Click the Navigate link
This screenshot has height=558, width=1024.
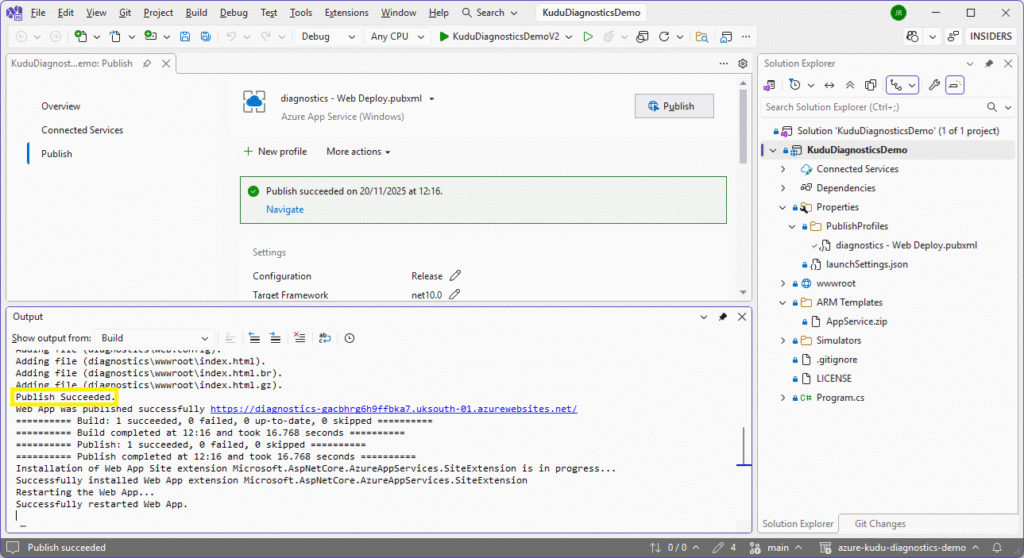click(x=285, y=210)
